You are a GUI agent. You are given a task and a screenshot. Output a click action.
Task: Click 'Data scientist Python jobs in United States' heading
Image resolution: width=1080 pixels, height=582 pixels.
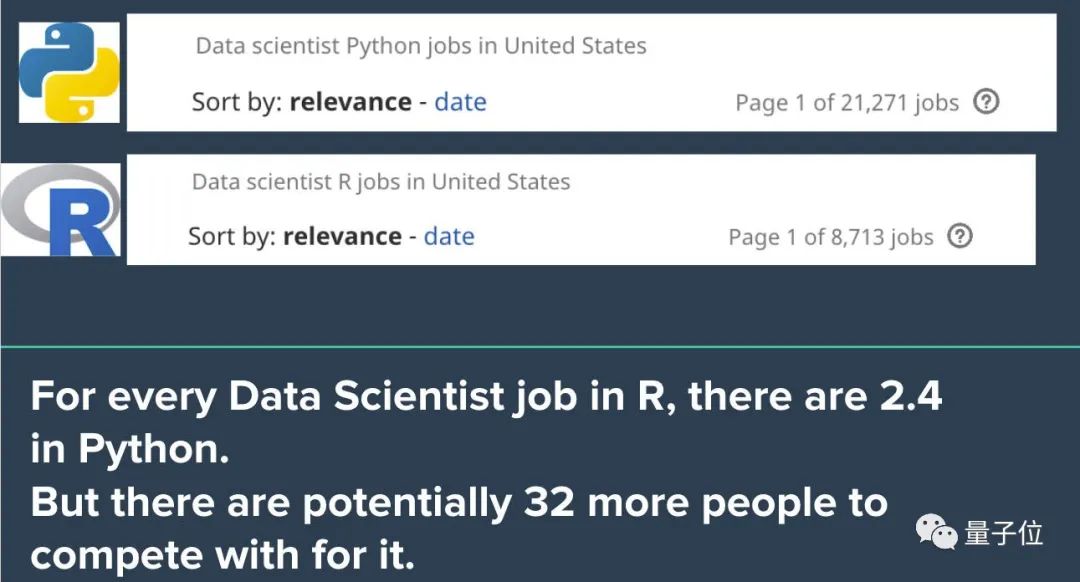[420, 46]
